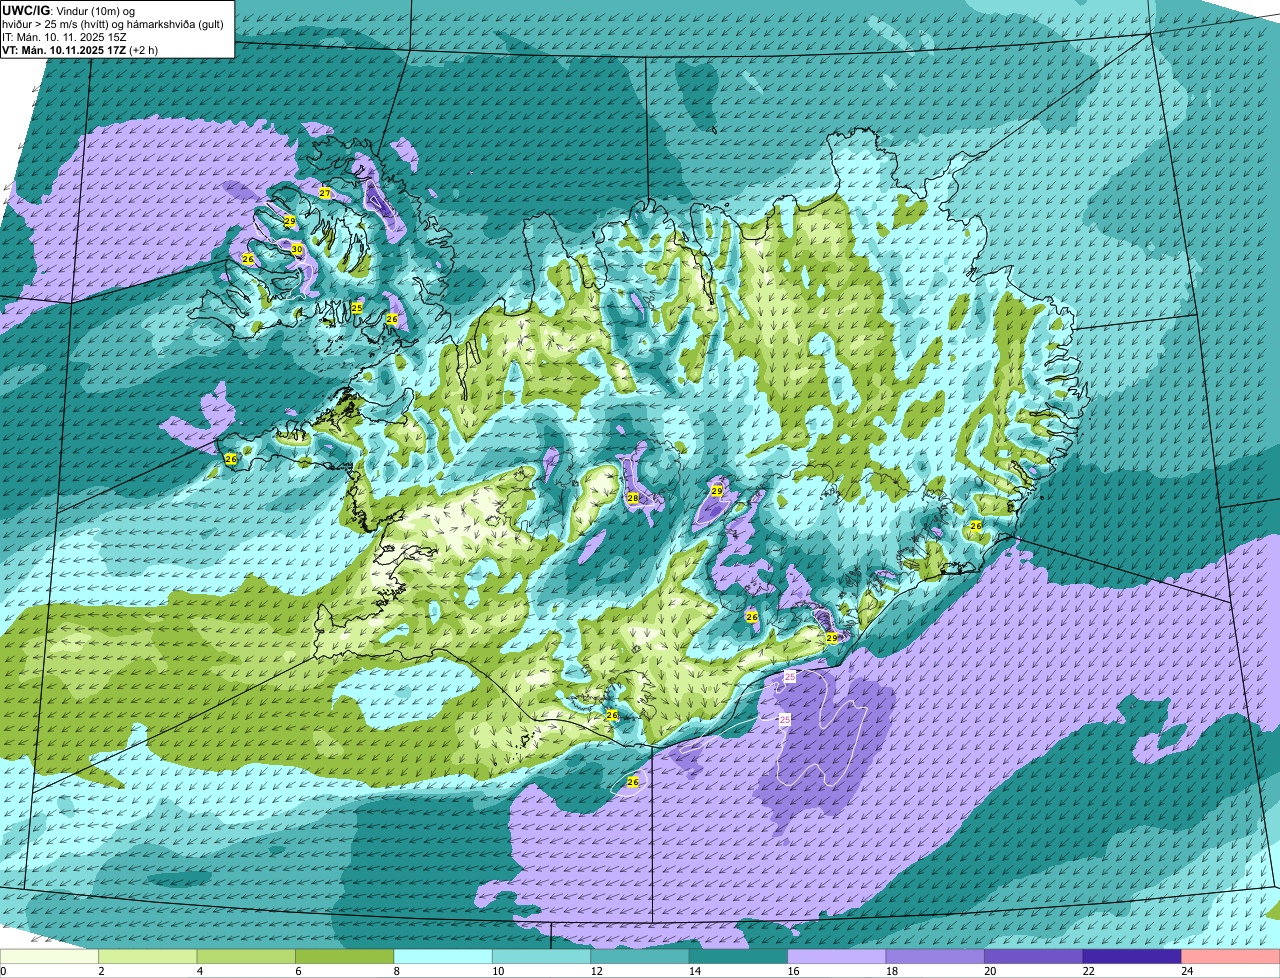Click the 'UWC/IG' title text
This screenshot has height=978, width=1280.
pyautogui.click(x=24, y=11)
